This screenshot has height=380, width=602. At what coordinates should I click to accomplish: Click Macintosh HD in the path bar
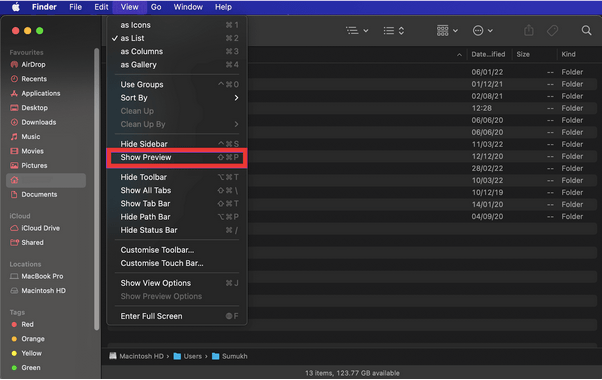click(137, 356)
